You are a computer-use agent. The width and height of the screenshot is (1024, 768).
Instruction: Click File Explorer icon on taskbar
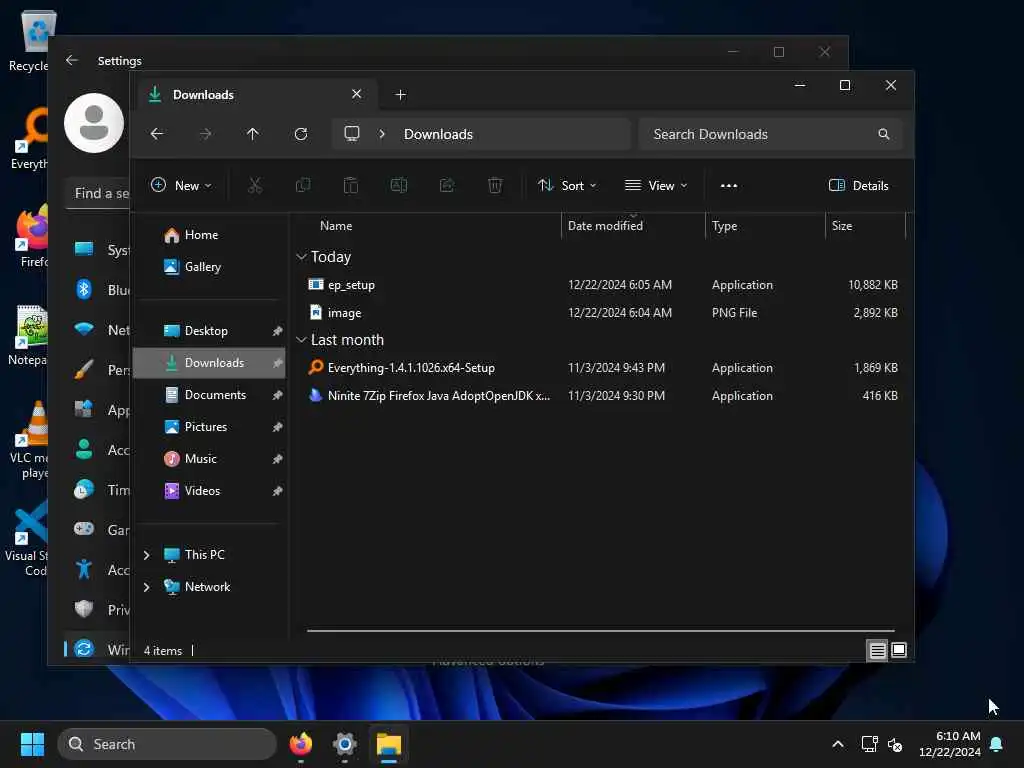[389, 744]
